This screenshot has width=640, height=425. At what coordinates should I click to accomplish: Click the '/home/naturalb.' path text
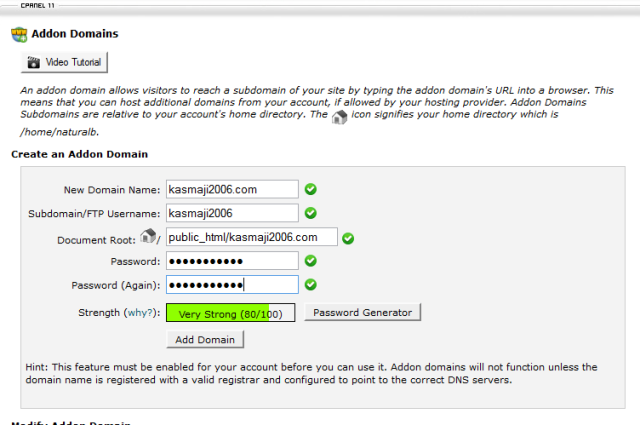point(60,132)
